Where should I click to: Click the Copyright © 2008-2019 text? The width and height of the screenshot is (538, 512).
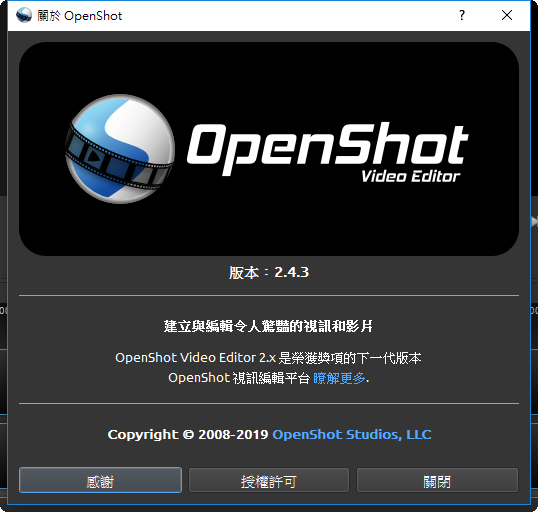click(188, 434)
